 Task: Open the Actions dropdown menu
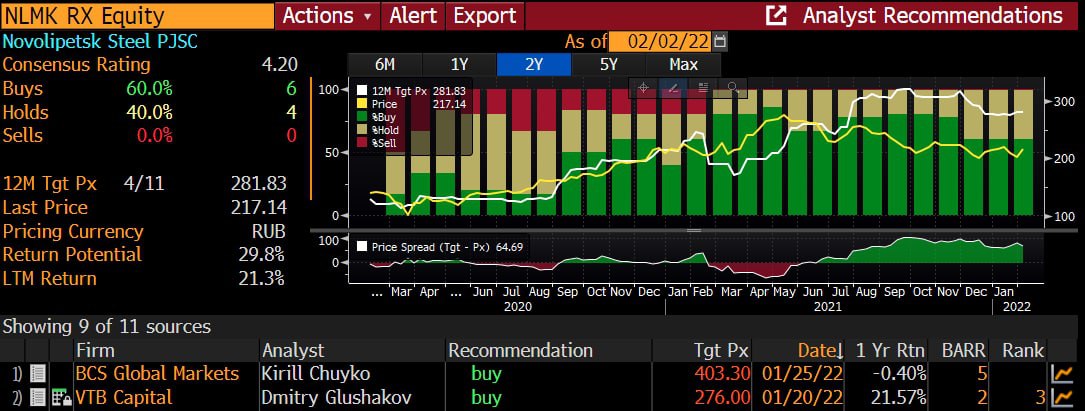click(x=327, y=15)
